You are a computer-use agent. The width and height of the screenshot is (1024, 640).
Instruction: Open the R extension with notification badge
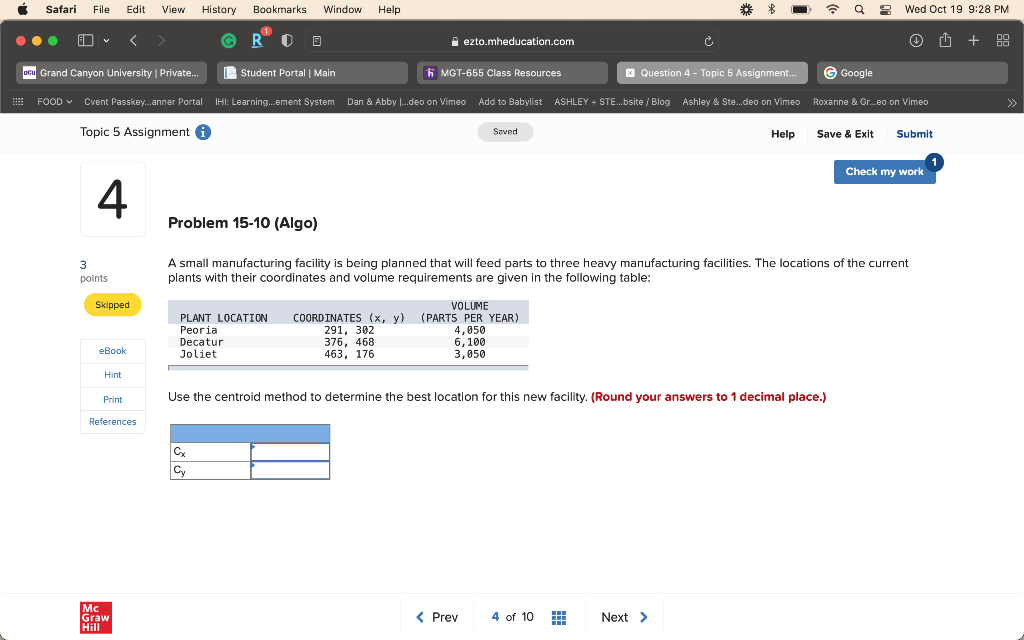pyautogui.click(x=257, y=40)
